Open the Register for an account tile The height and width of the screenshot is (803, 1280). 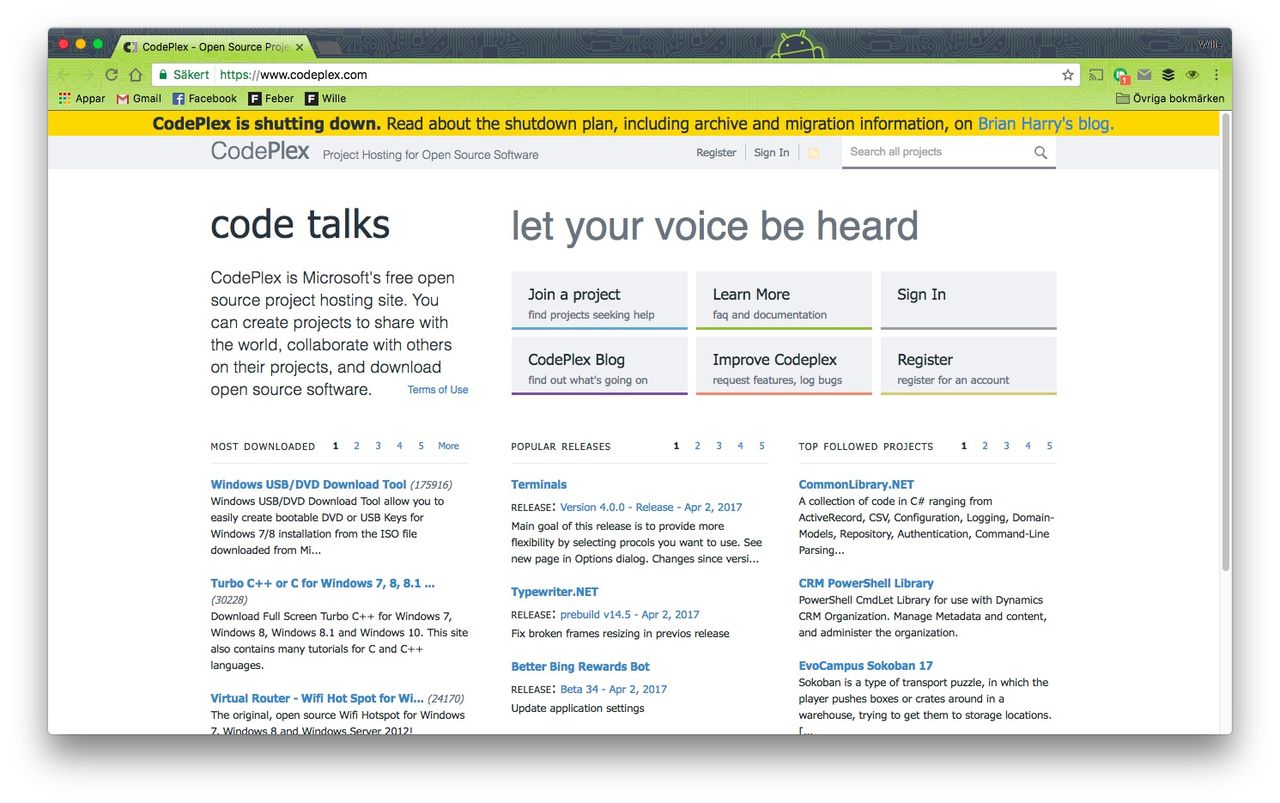tap(968, 365)
